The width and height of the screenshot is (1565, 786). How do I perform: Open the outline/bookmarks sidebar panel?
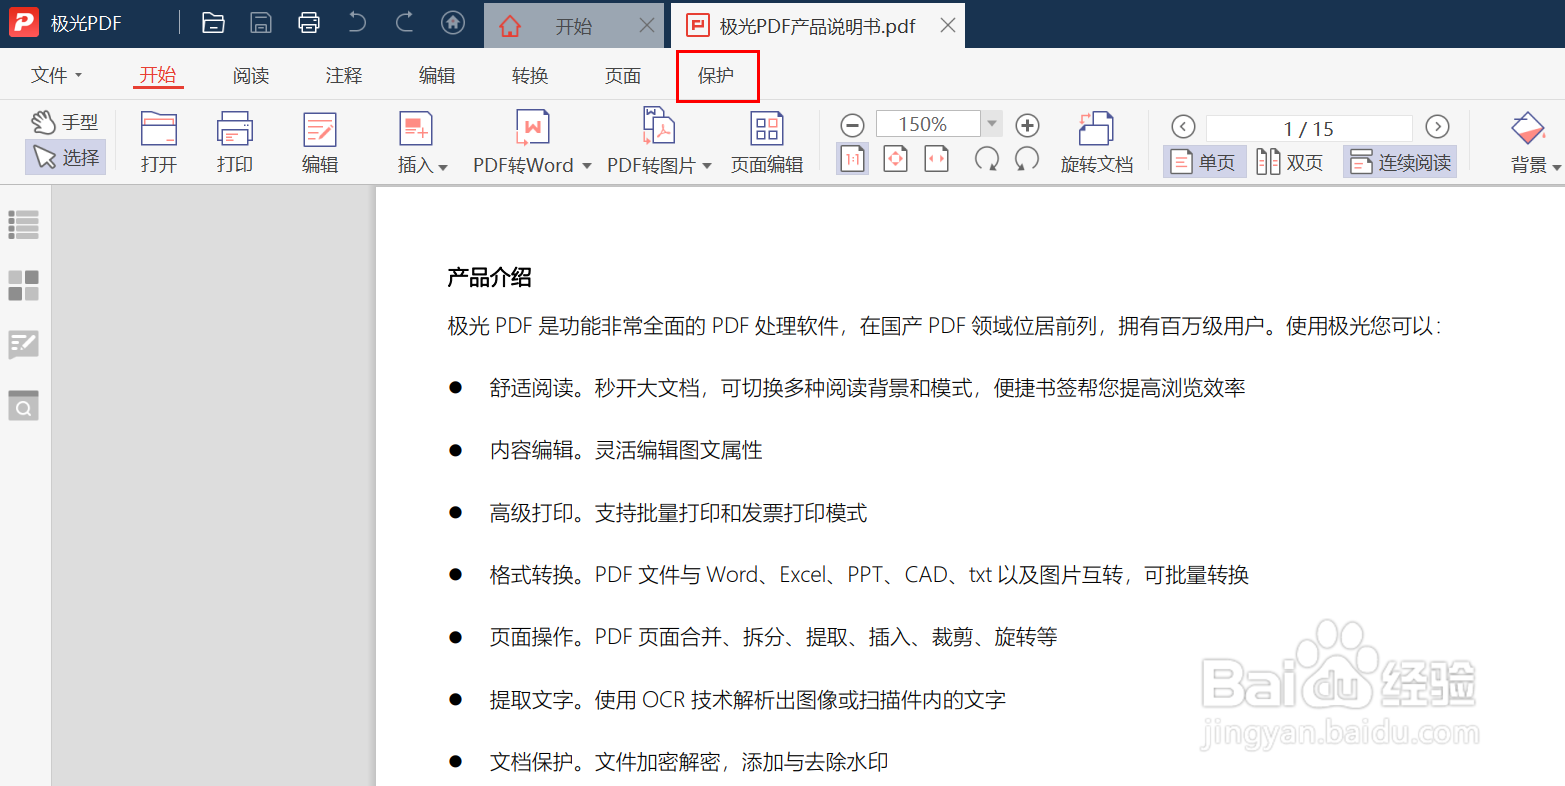(x=24, y=224)
